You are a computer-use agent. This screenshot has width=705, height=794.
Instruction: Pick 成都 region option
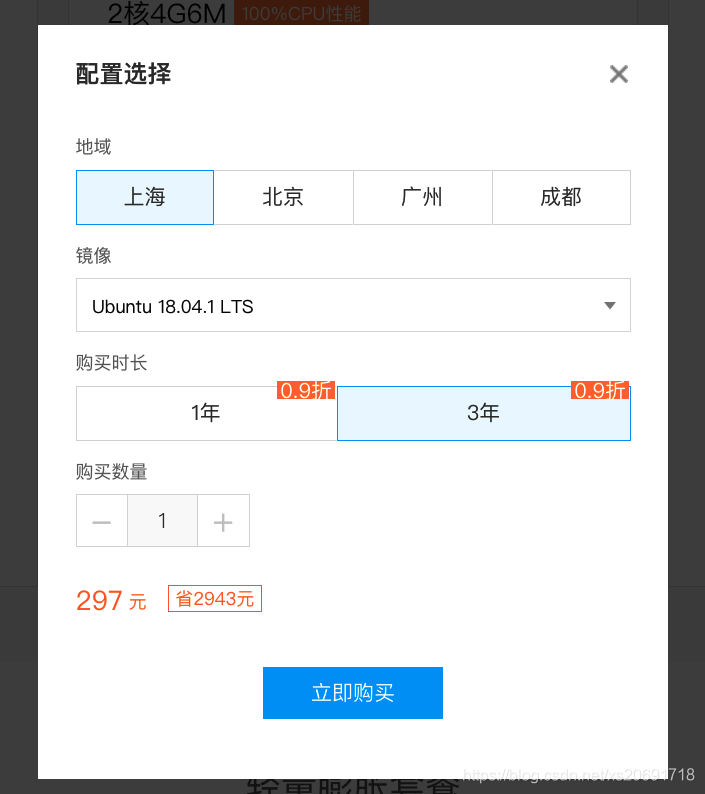(561, 197)
